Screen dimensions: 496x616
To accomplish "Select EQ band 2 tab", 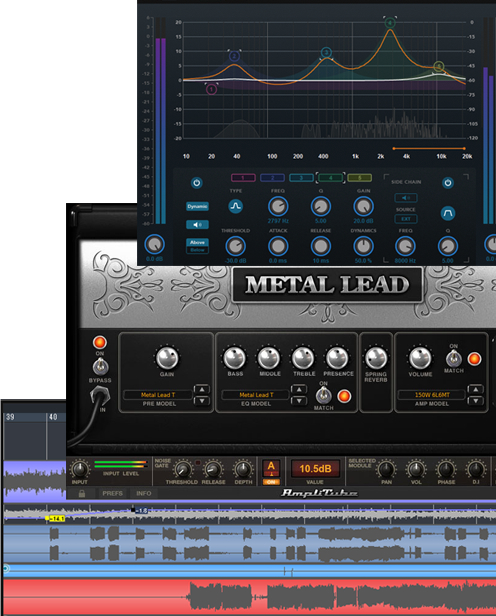I will [272, 178].
